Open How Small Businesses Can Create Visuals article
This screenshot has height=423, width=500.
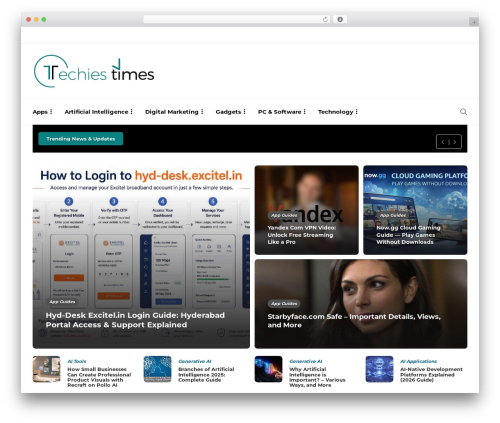tap(99, 377)
